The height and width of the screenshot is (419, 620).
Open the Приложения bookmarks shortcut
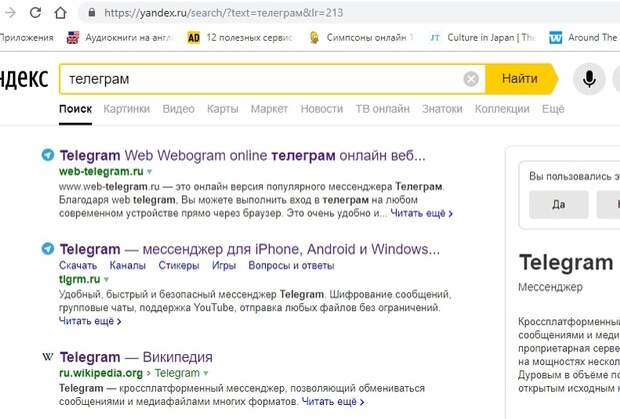pyautogui.click(x=26, y=38)
